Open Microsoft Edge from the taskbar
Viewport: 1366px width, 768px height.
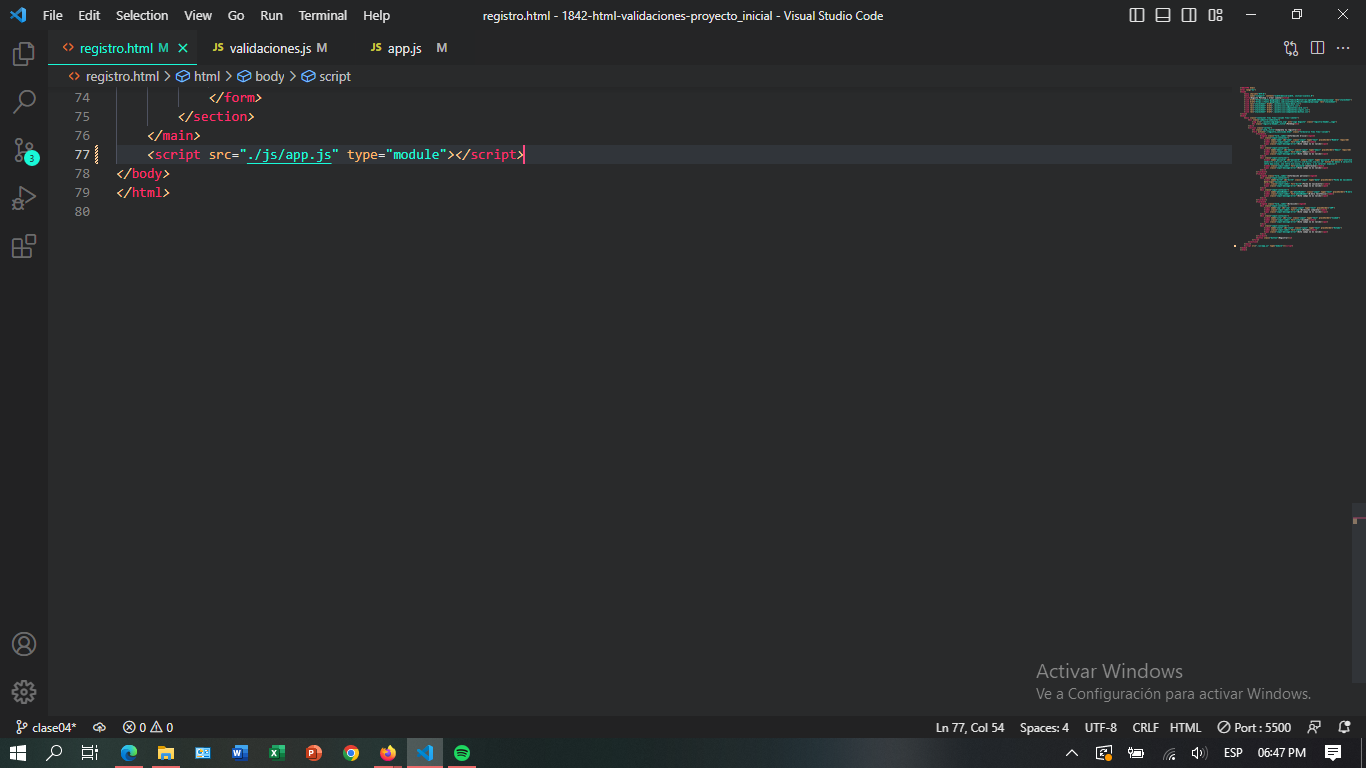coord(129,752)
